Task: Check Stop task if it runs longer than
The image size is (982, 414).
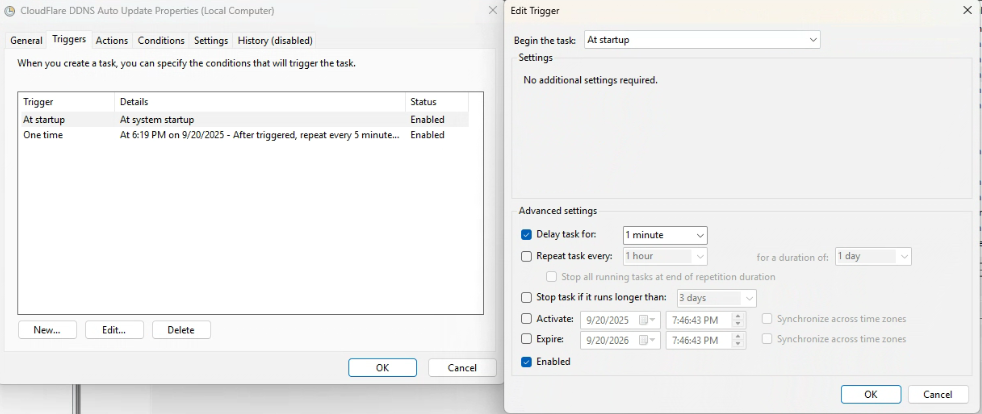Action: pos(527,298)
